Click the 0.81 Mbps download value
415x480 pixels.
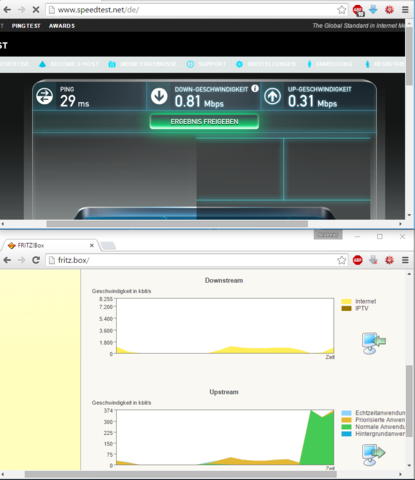point(199,101)
